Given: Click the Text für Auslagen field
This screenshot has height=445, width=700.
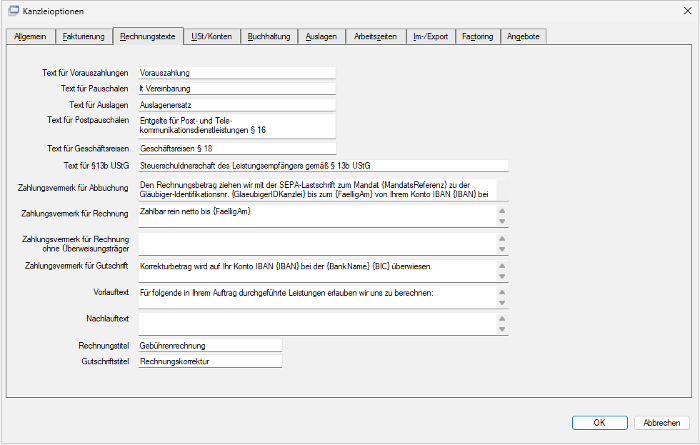Looking at the screenshot, I should pyautogui.click(x=237, y=105).
